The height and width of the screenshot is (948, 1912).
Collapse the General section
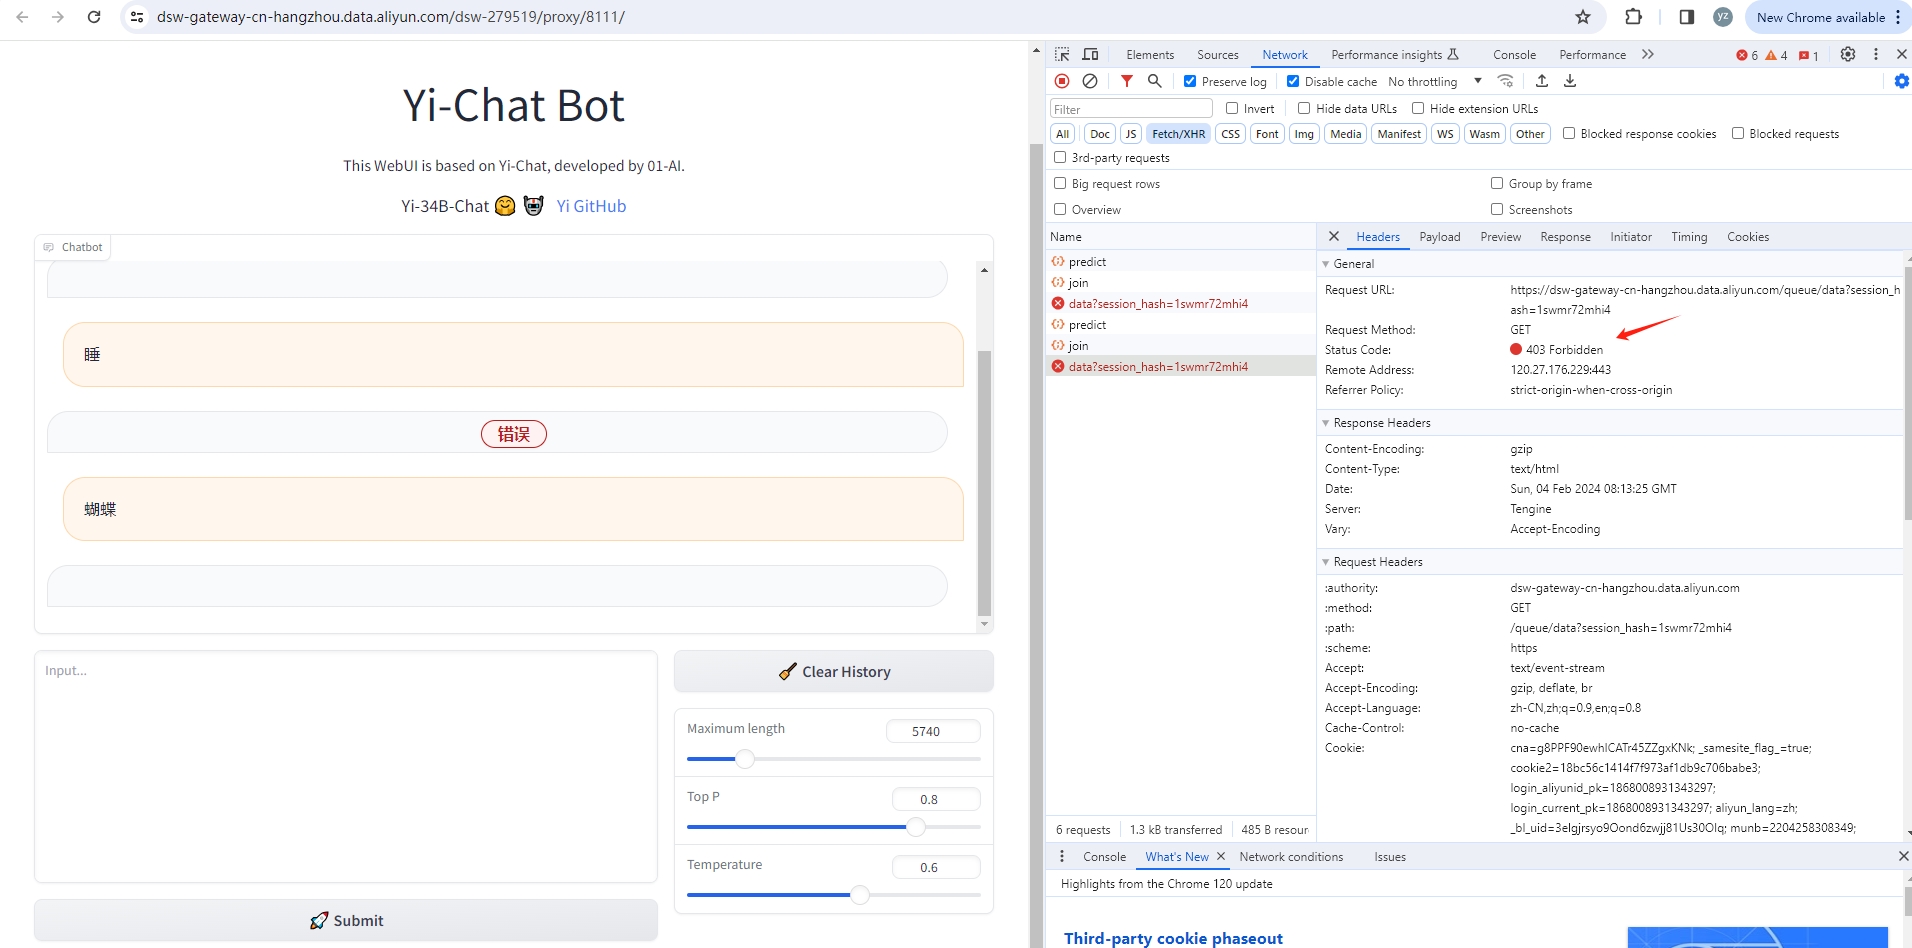tap(1326, 264)
